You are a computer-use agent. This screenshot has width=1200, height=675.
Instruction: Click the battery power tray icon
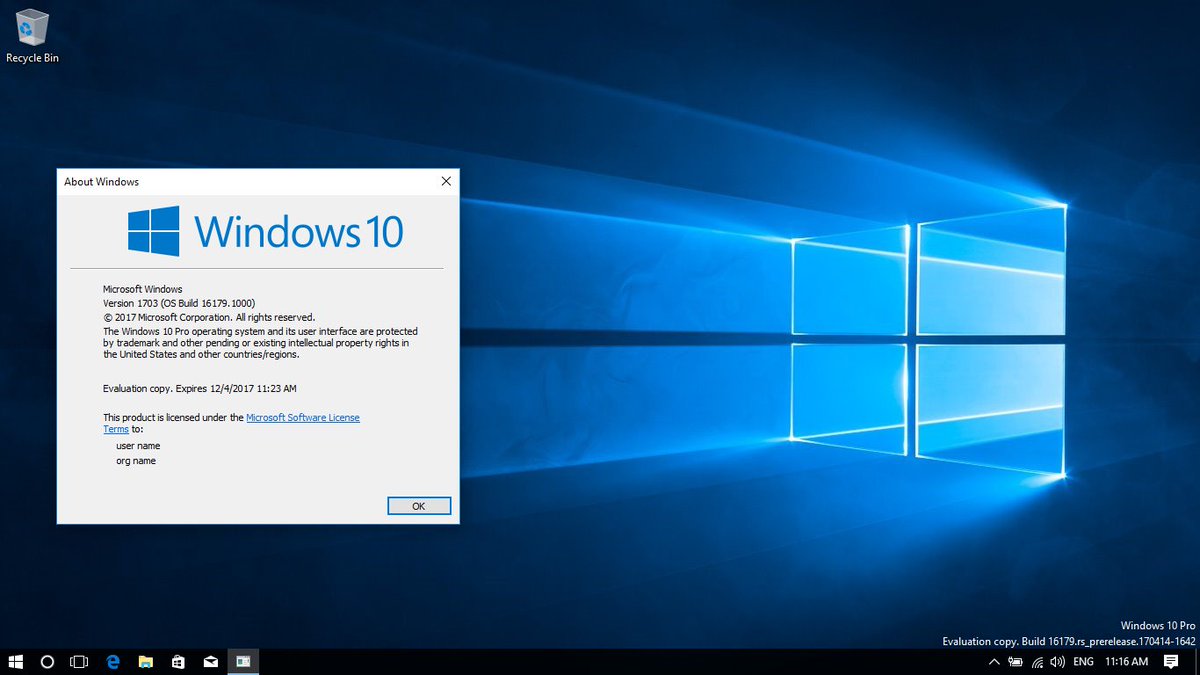(1015, 662)
